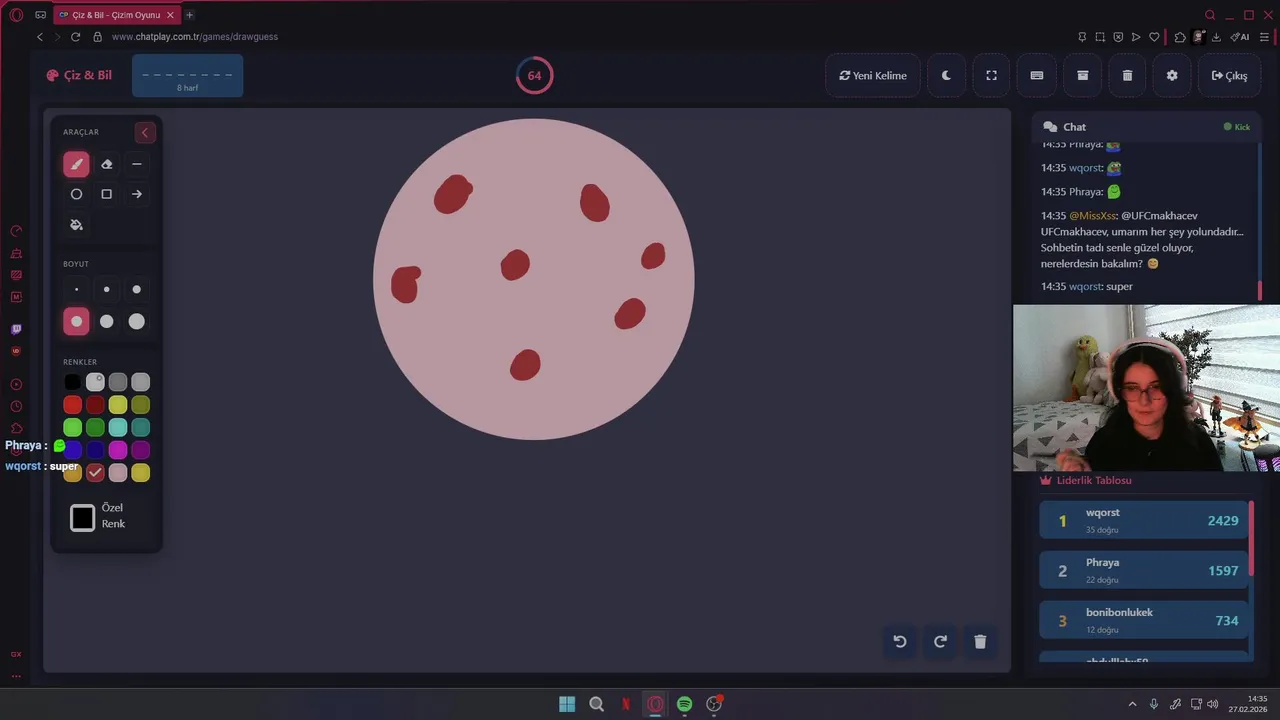Toggle fullscreen mode for the game
Image resolution: width=1280 pixels, height=720 pixels.
[991, 75]
